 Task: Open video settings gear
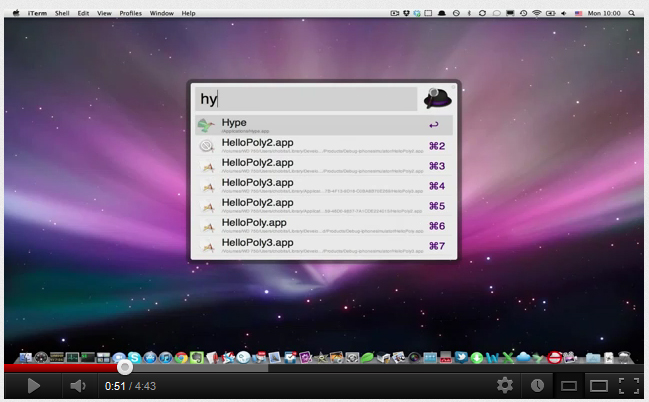(505, 385)
